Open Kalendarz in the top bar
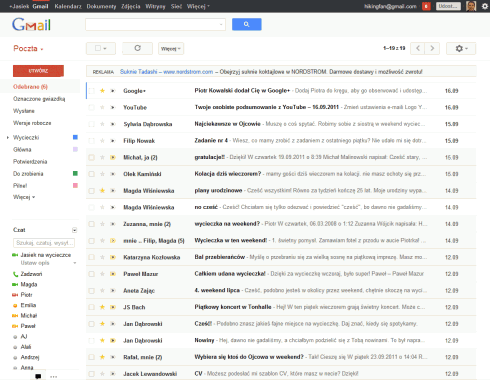 click(68, 6)
